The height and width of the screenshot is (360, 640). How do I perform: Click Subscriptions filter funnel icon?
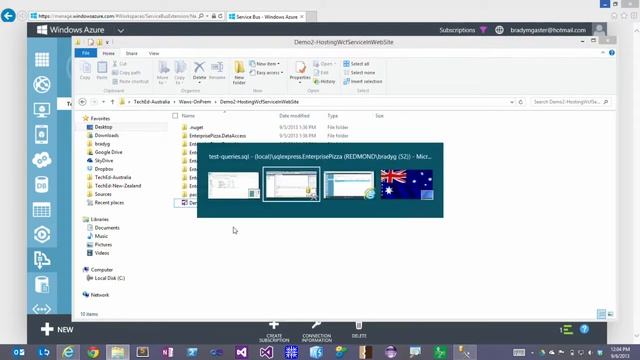(x=483, y=30)
